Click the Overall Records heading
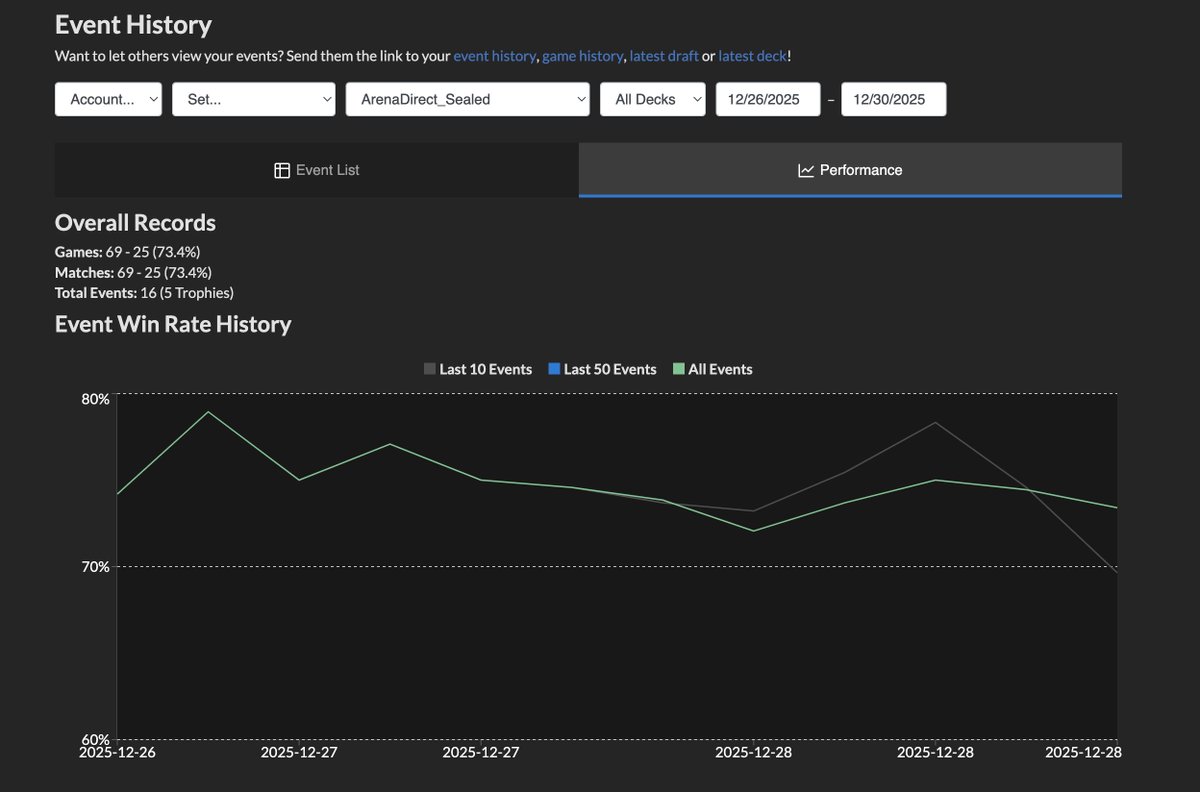Viewport: 1200px width, 792px height. (135, 222)
